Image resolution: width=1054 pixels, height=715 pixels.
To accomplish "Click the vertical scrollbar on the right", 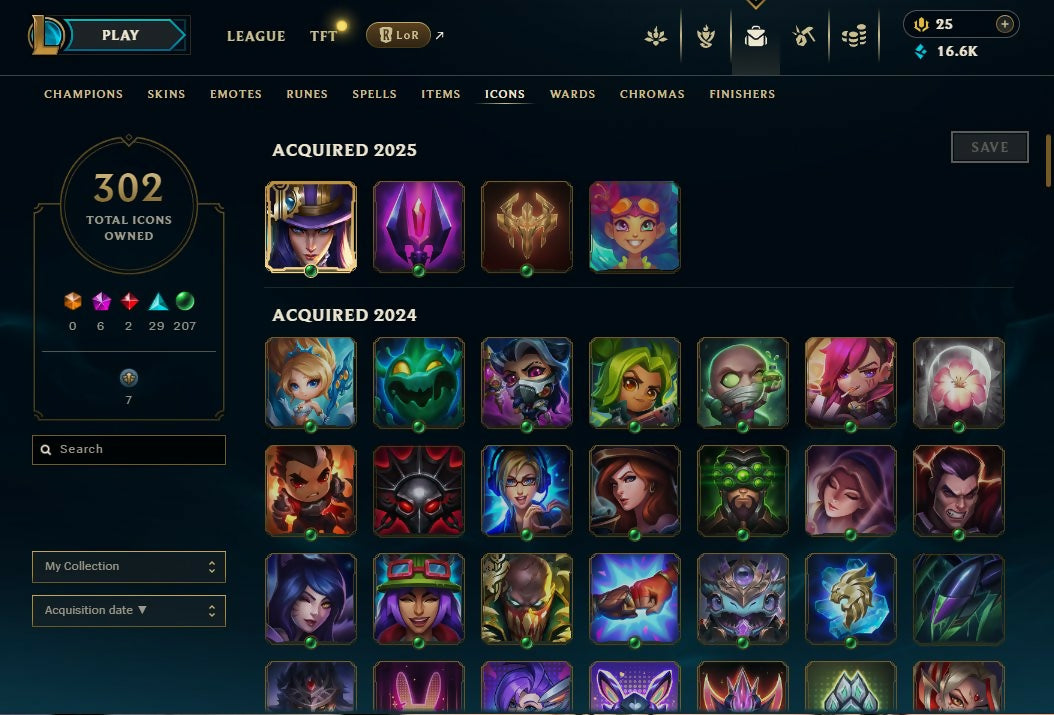I will [1048, 161].
